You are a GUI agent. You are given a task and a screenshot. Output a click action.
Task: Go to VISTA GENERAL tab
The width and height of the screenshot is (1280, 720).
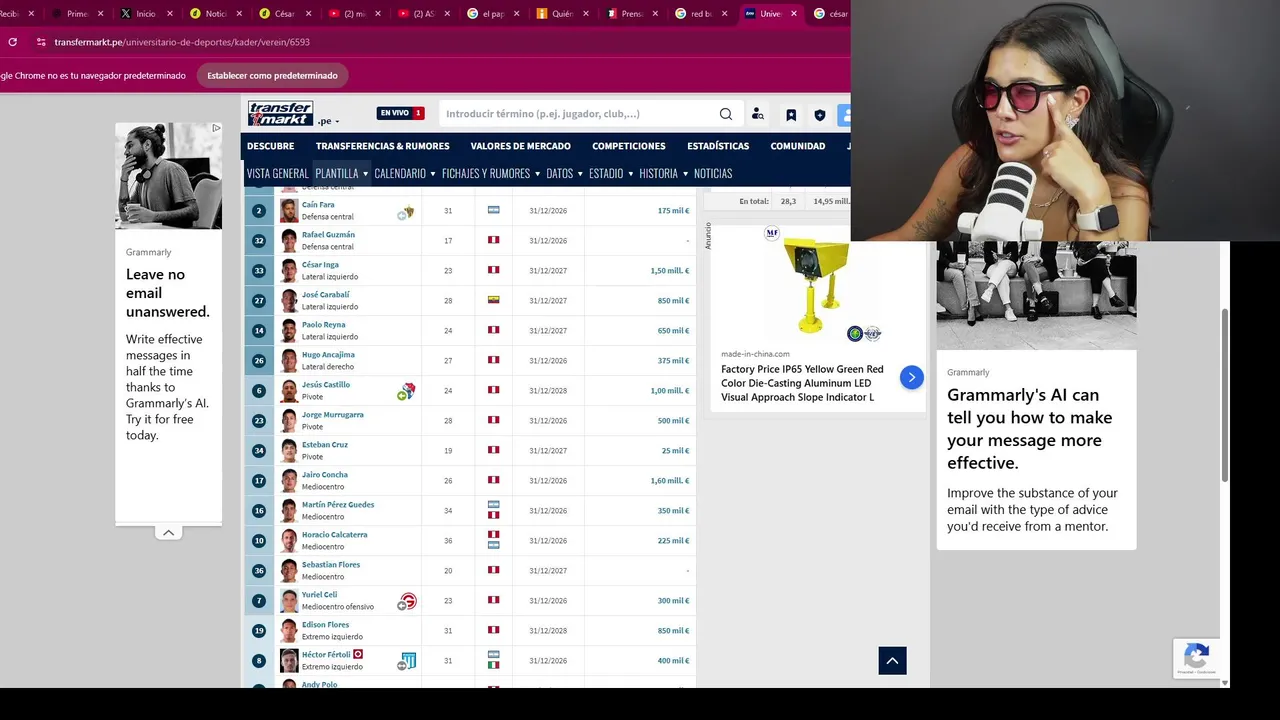pos(277,173)
